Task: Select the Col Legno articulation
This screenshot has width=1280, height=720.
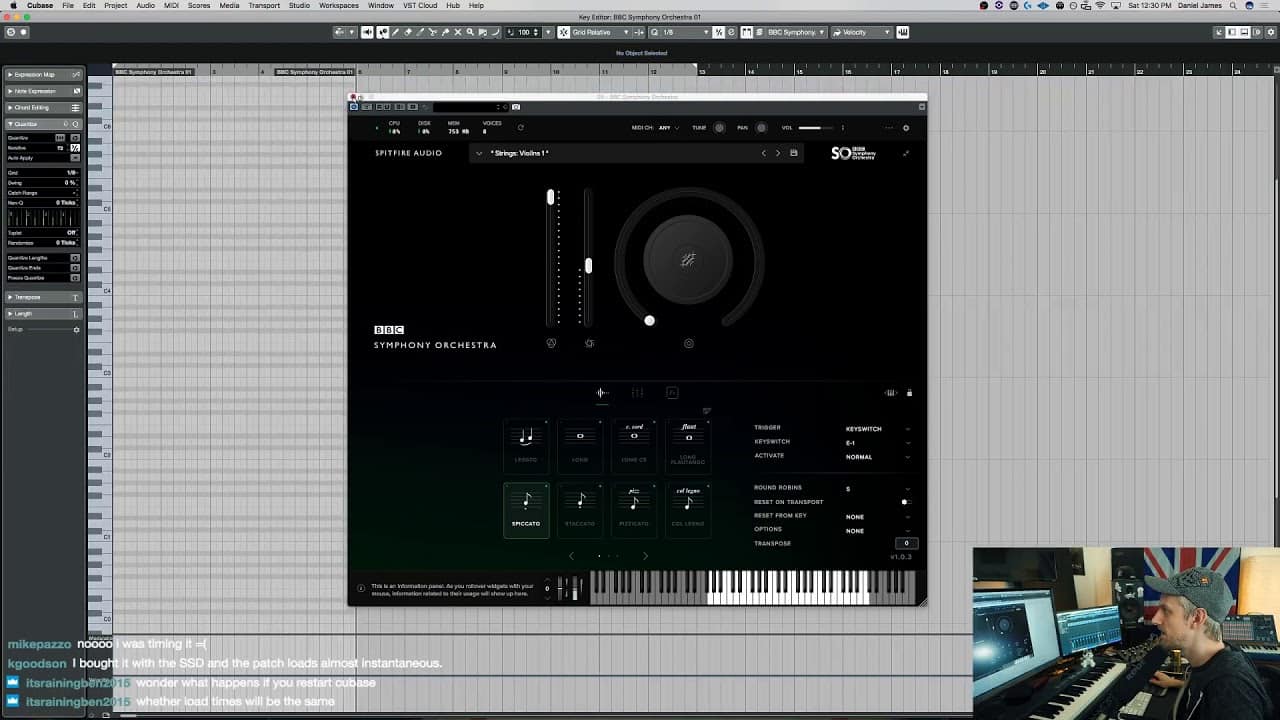Action: coord(688,510)
